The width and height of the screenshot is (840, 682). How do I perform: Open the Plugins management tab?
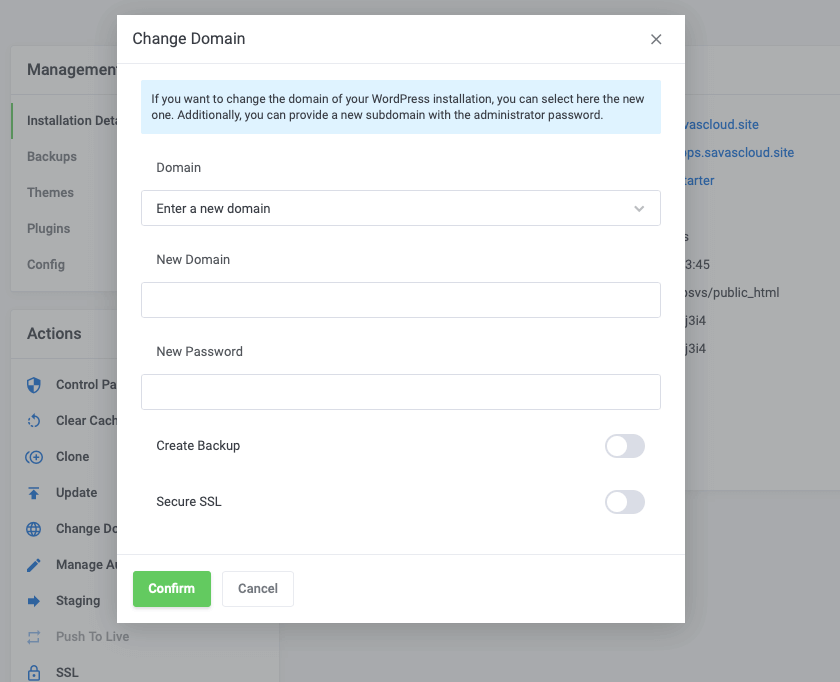49,228
